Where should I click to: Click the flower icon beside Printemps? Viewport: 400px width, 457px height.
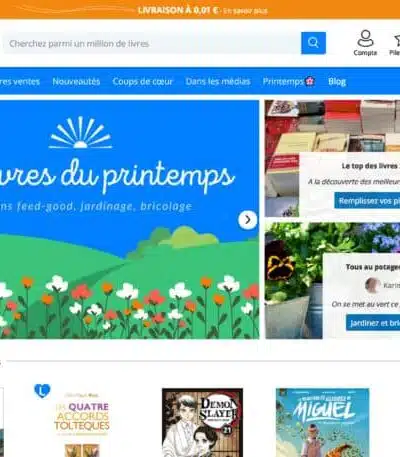point(310,81)
